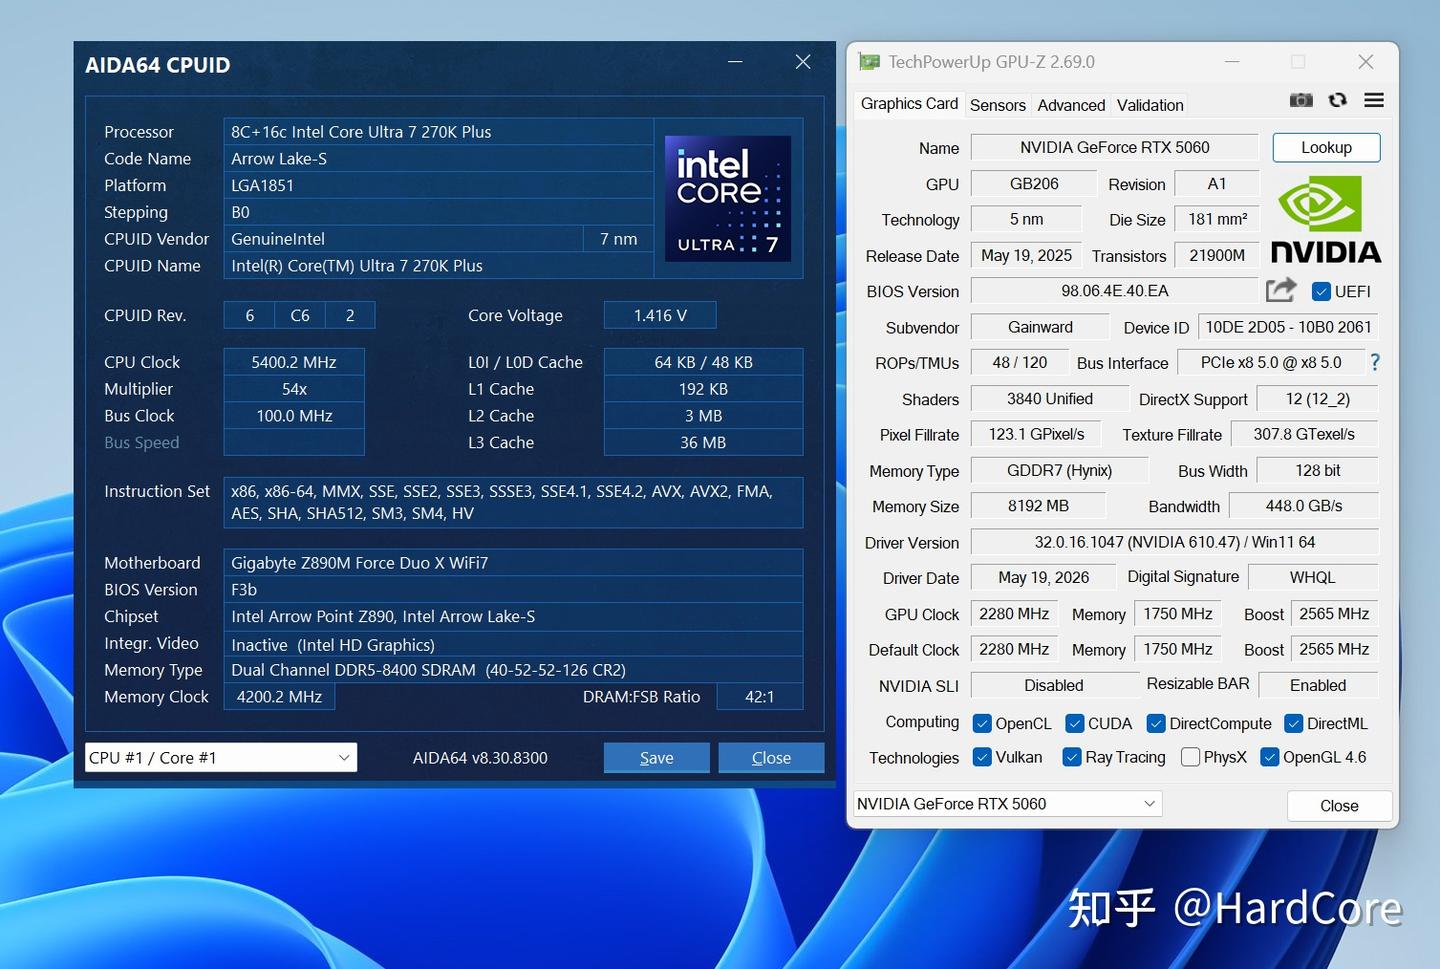This screenshot has width=1440, height=969.
Task: Click the Memory Type value Dual Channel DDR5-8400 SDRAM
Action: coord(513,670)
